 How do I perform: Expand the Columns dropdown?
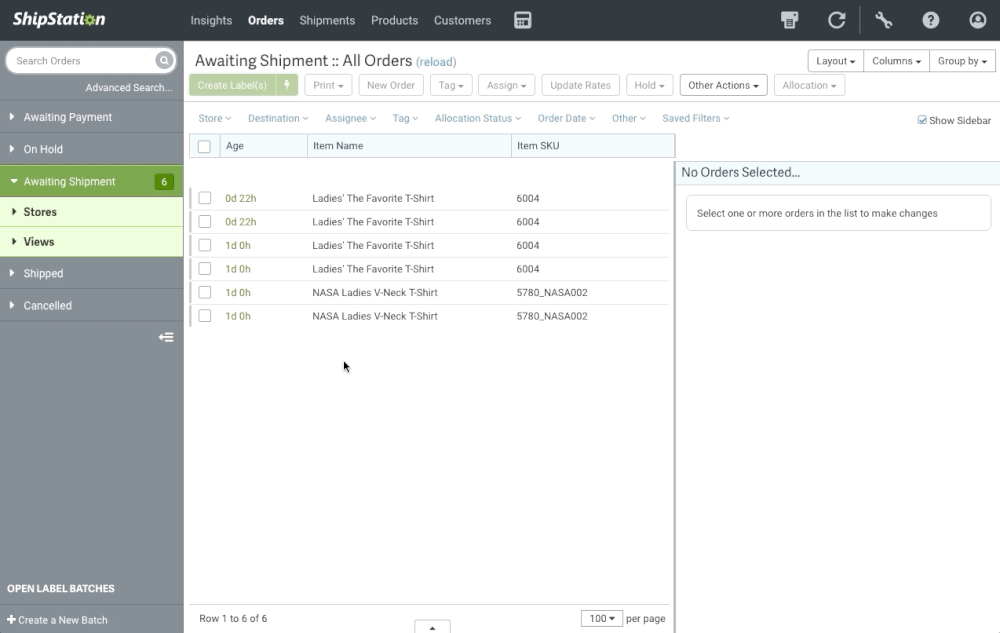click(x=896, y=61)
